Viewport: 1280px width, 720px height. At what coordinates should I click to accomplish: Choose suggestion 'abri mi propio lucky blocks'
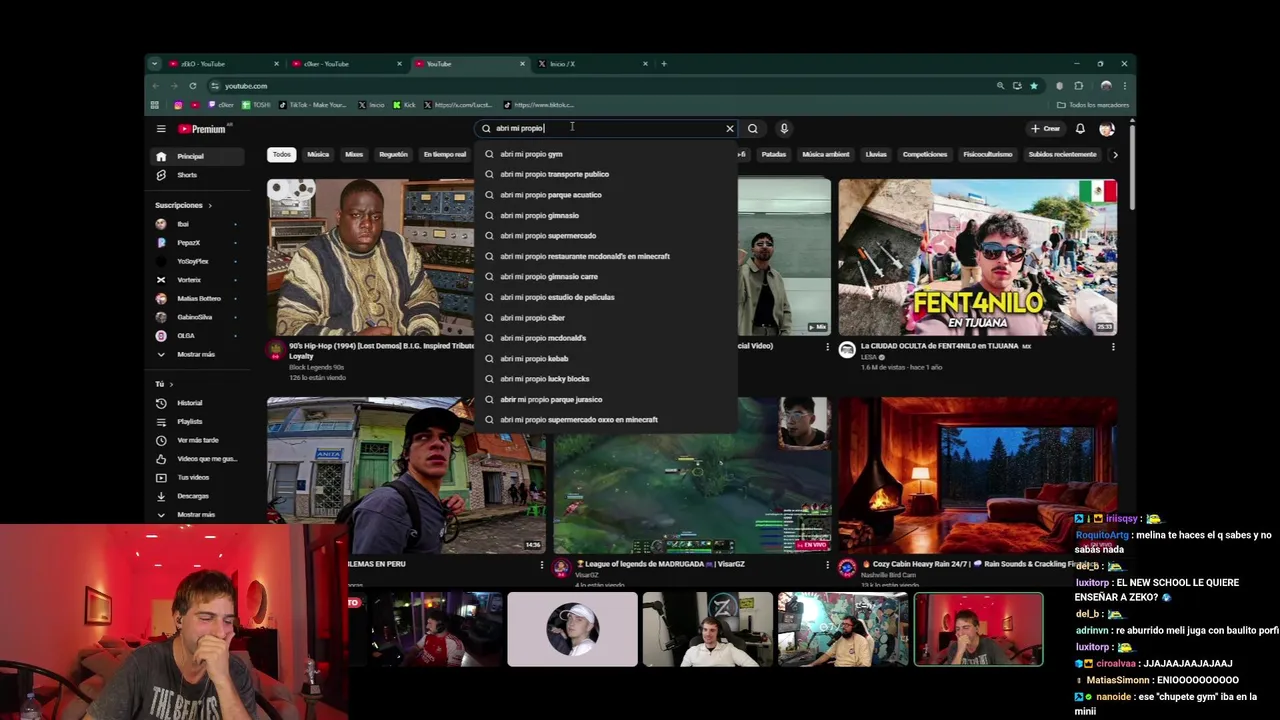(606, 379)
